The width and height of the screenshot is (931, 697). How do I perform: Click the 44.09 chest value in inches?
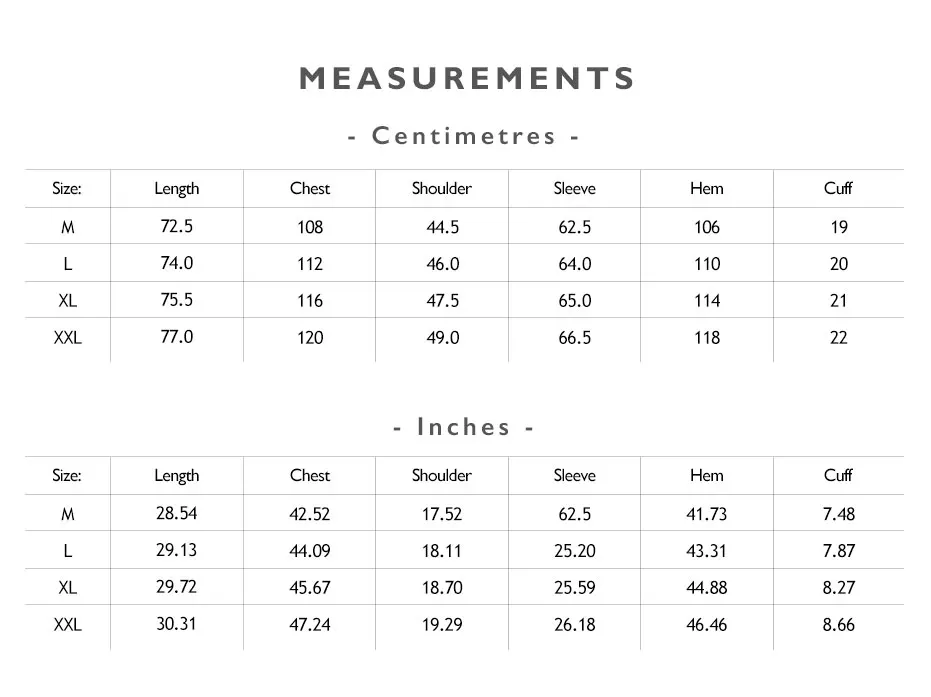click(x=310, y=550)
